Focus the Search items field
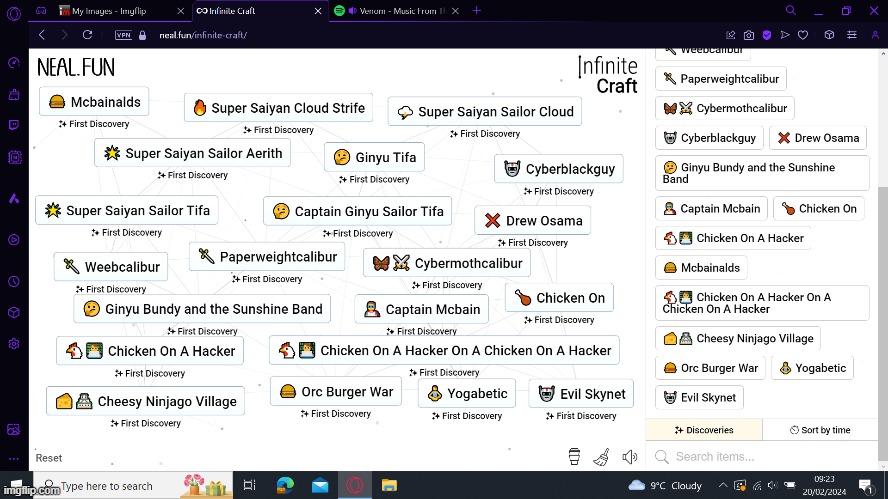The width and height of the screenshot is (888, 499). (762, 457)
